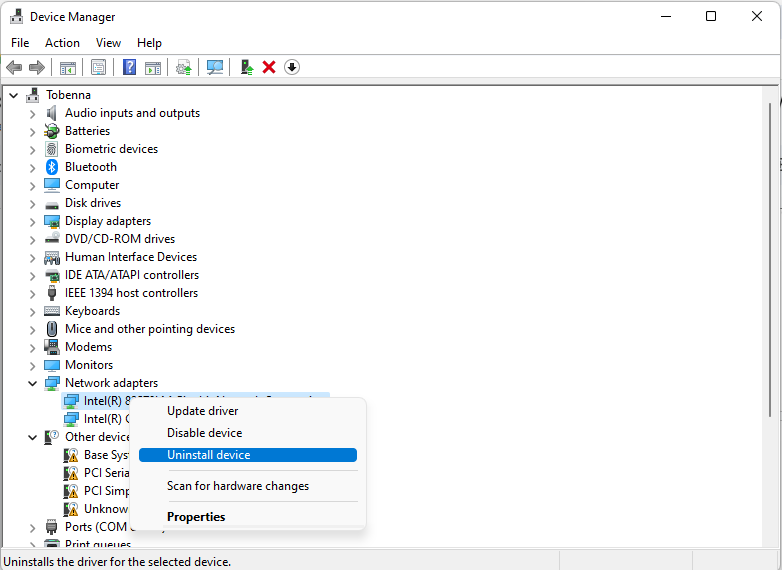This screenshot has height=570, width=782.
Task: Click the blue Help question mark icon
Action: [x=129, y=67]
